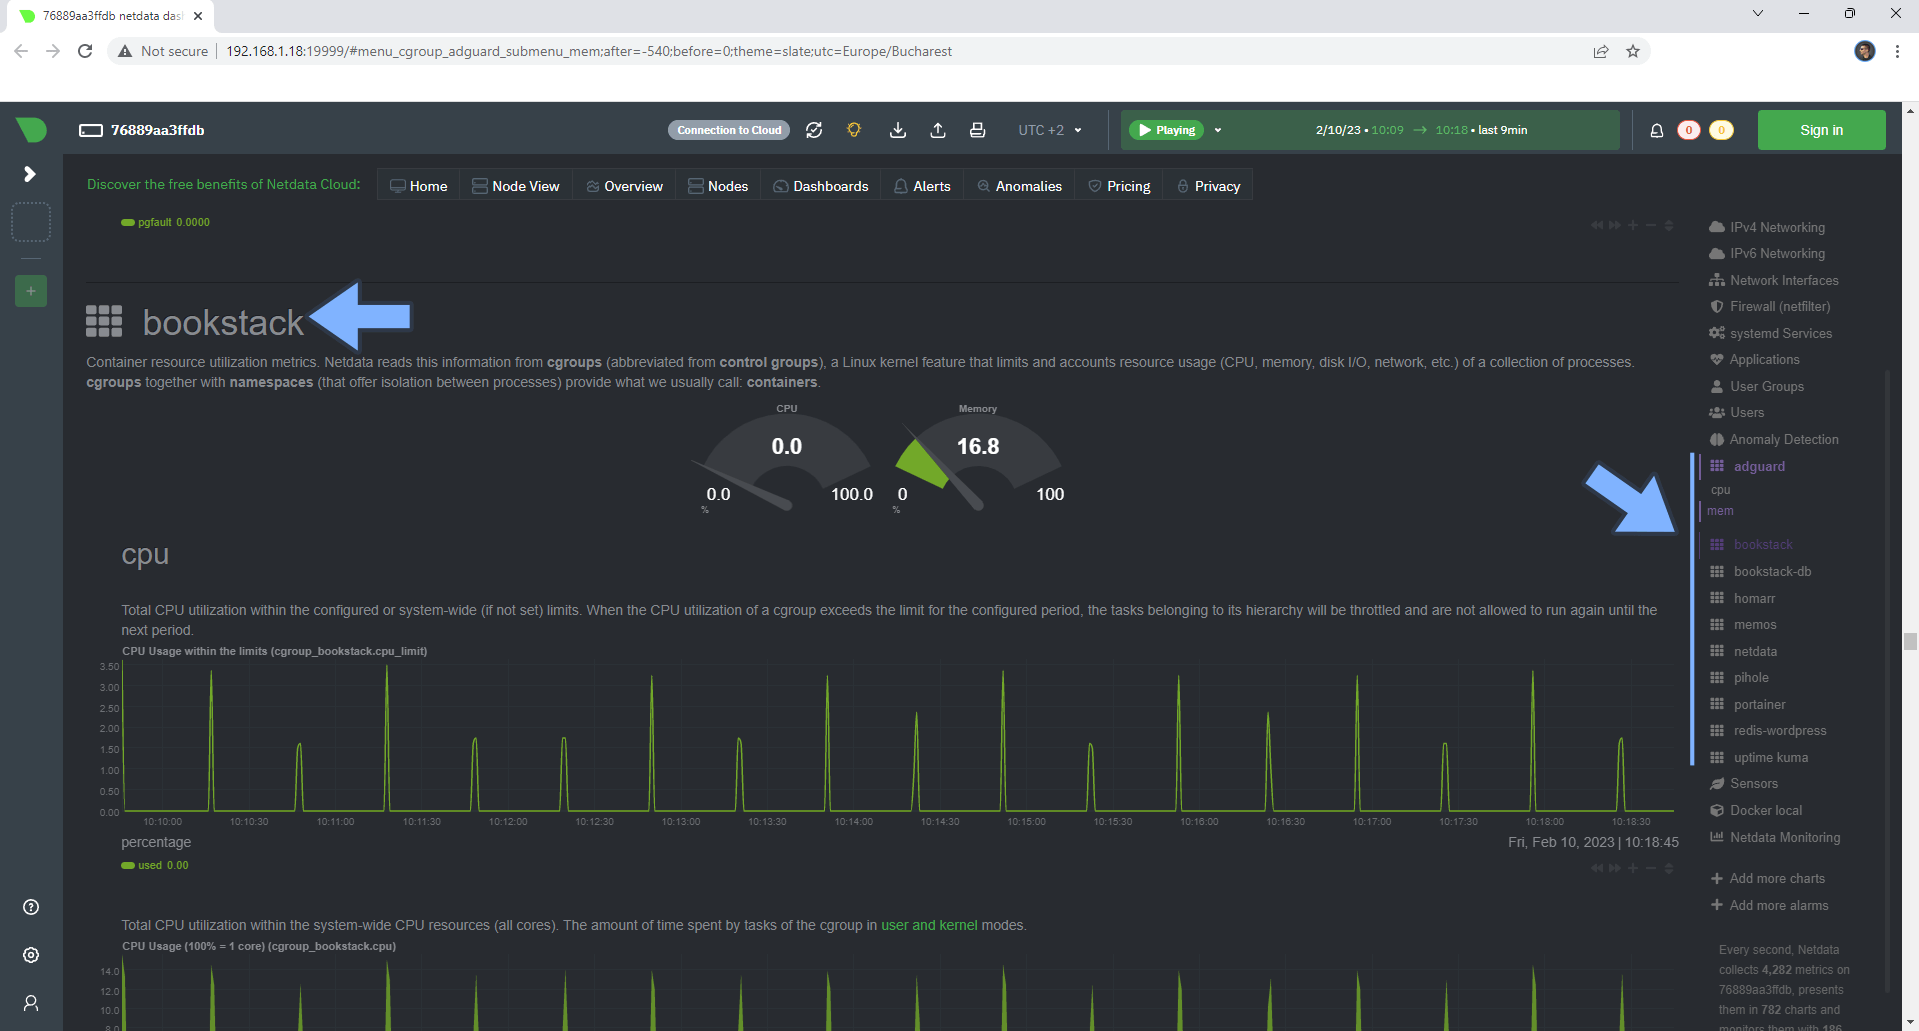1919x1031 pixels.
Task: Select memos container in right menu
Action: tap(1743, 624)
